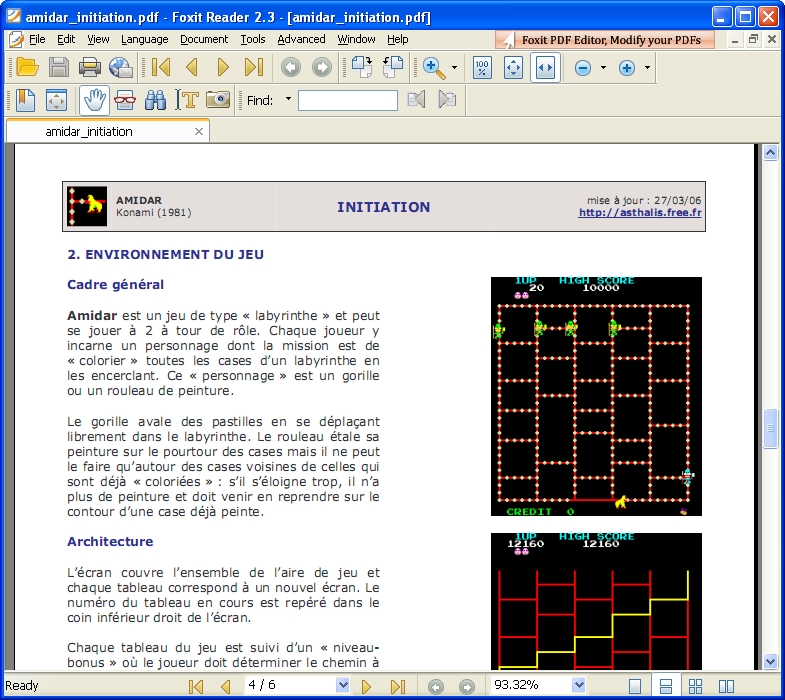Enable continuous page layout in status bar

tap(665, 686)
